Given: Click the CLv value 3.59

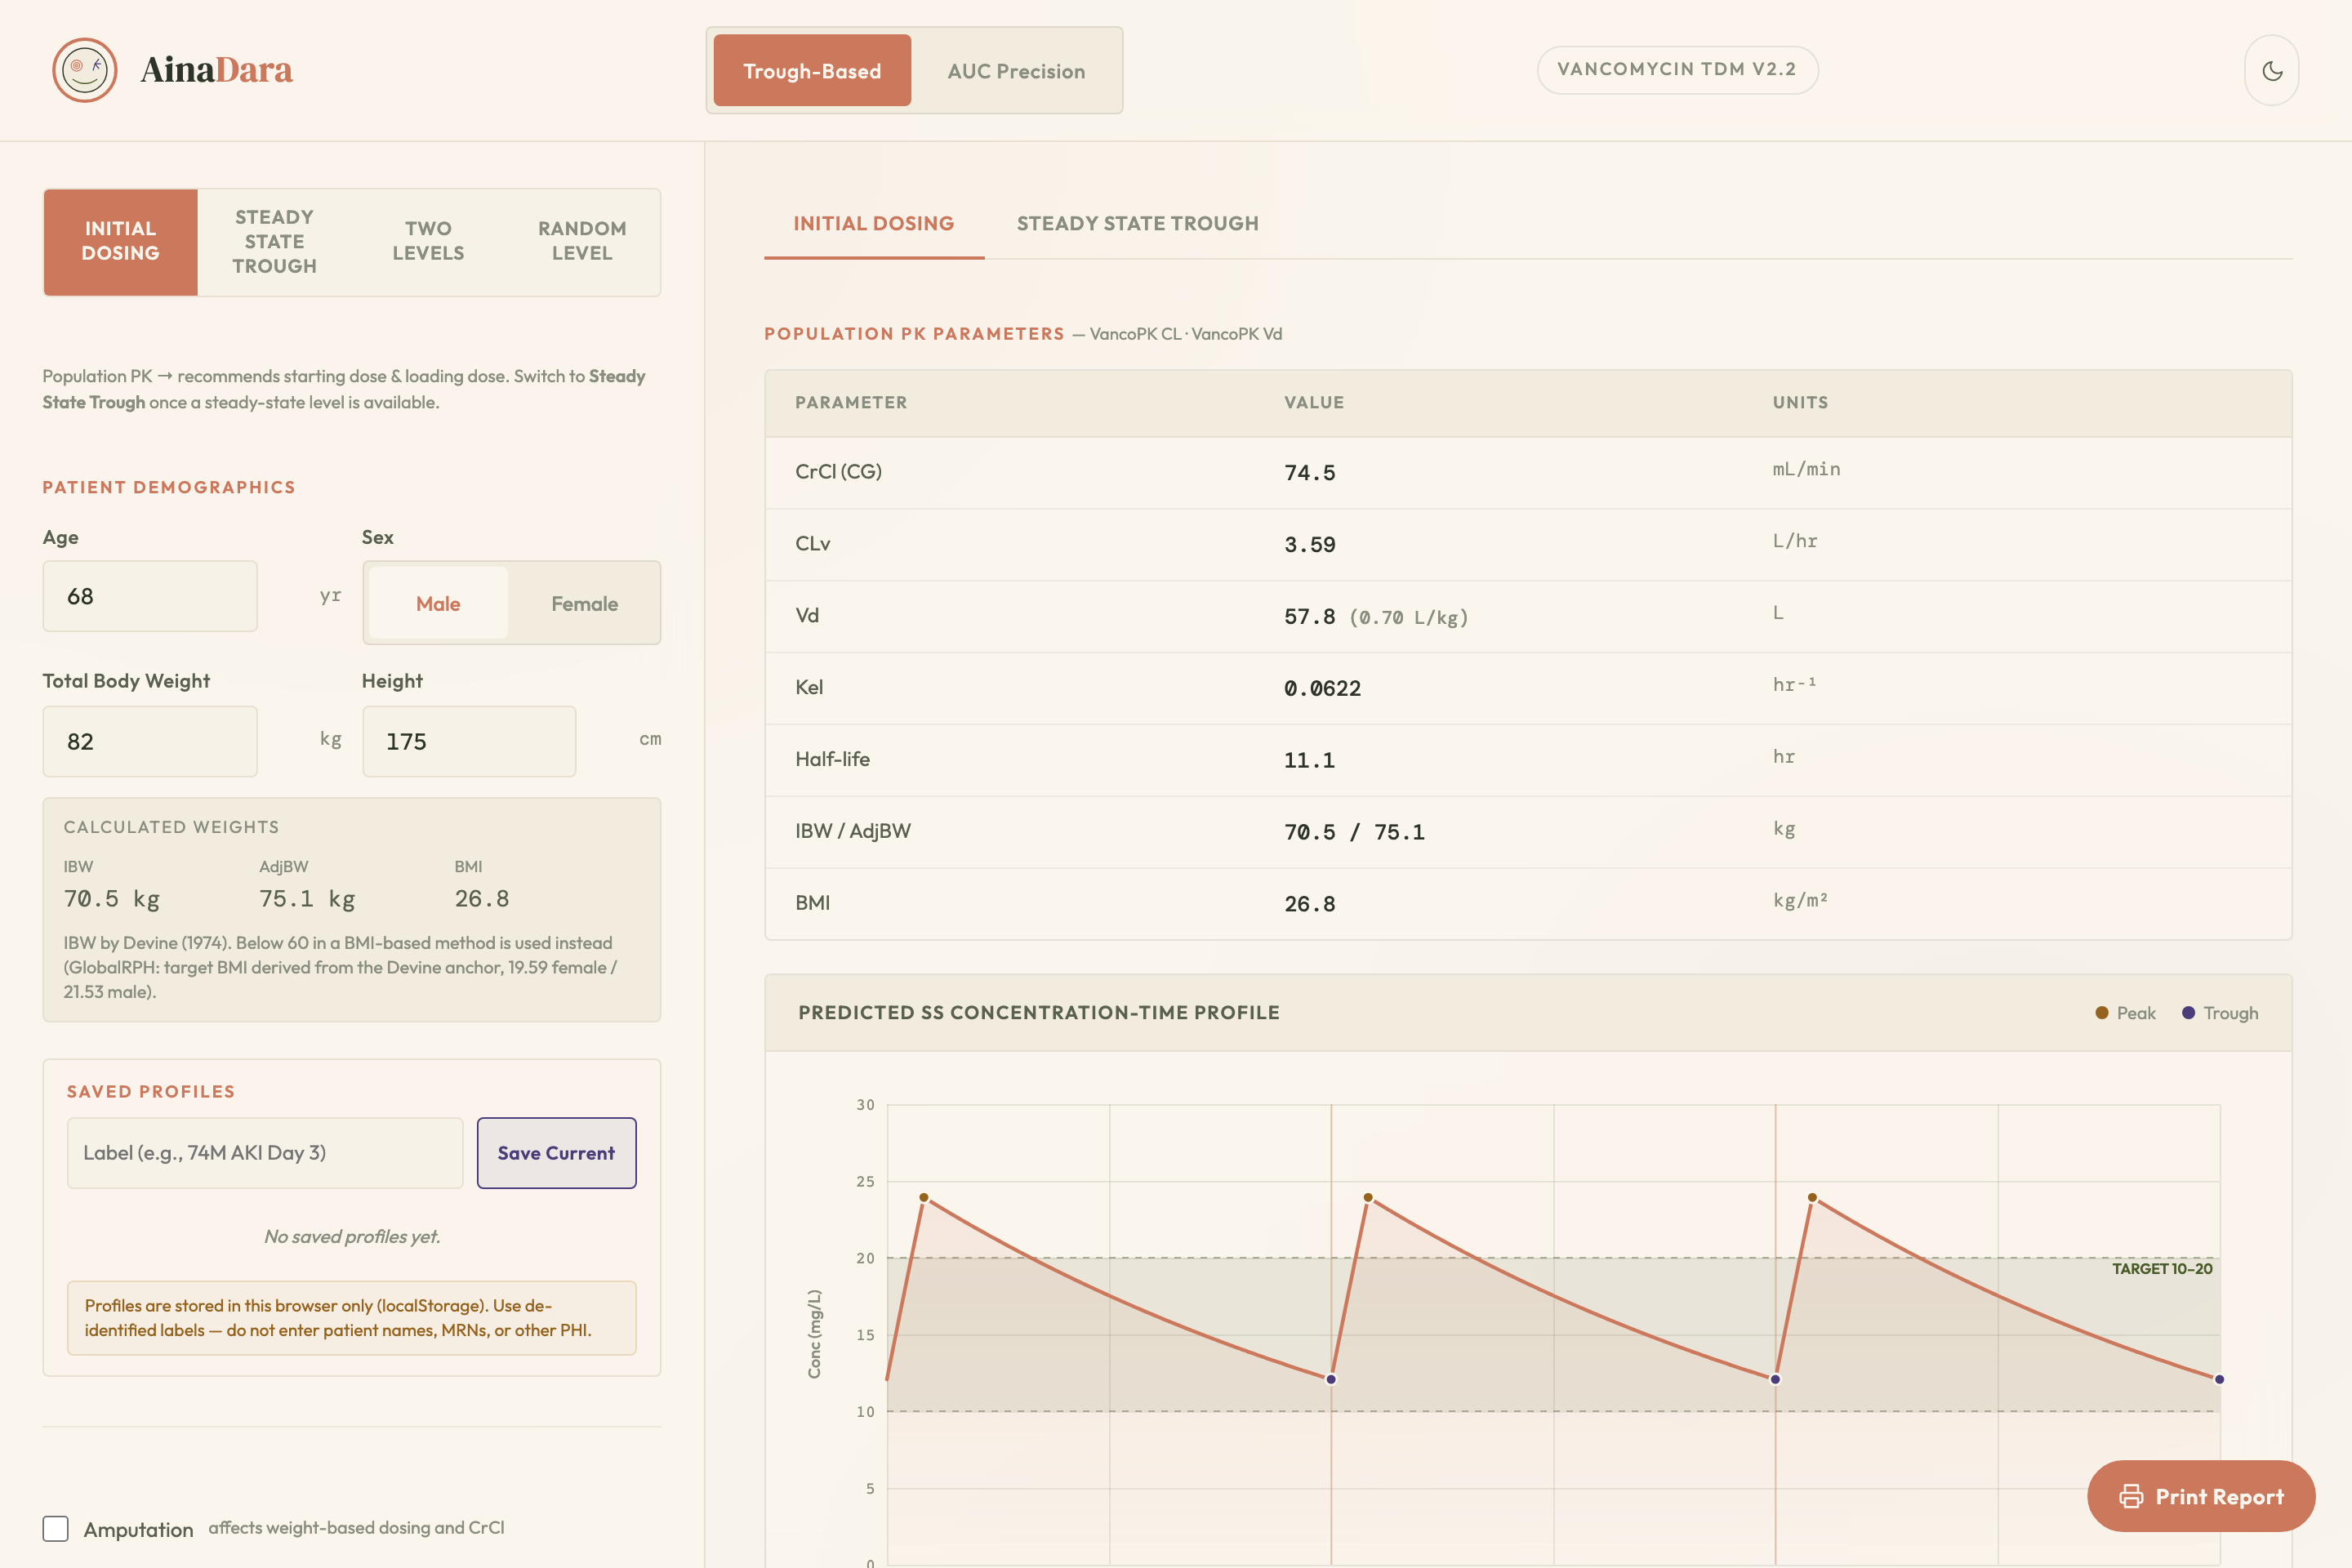Looking at the screenshot, I should (1309, 544).
